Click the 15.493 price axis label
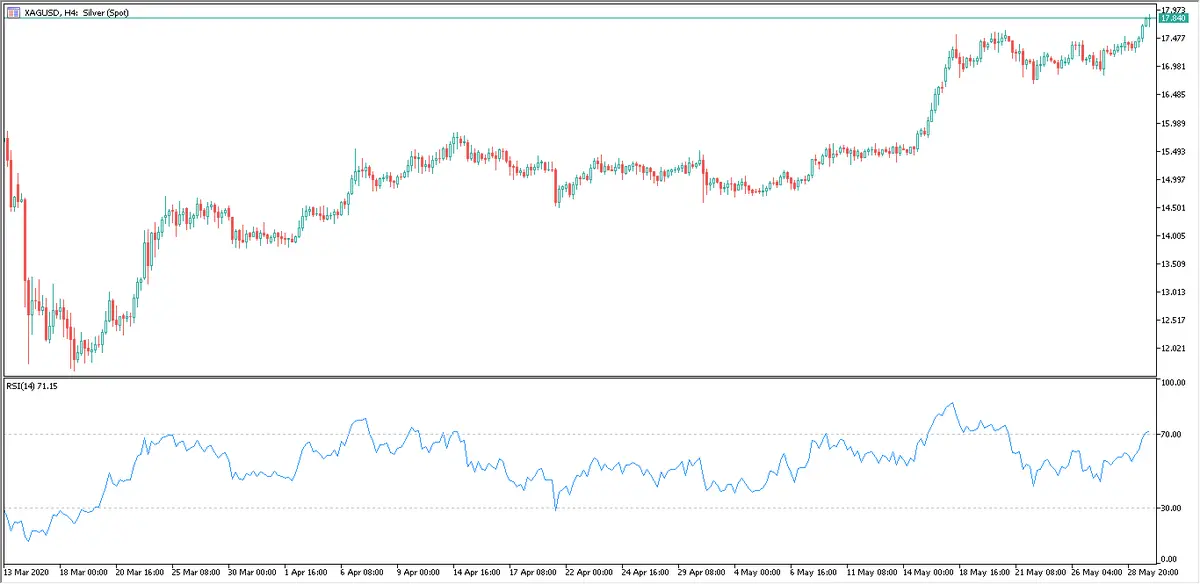Viewport: 1200px width, 584px height. click(1172, 152)
